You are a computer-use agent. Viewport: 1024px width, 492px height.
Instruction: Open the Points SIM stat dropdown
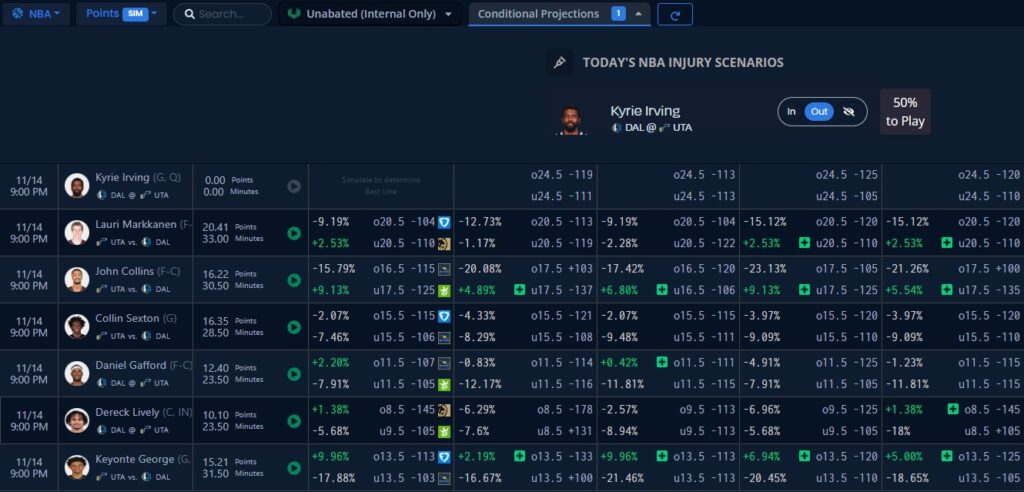[121, 14]
